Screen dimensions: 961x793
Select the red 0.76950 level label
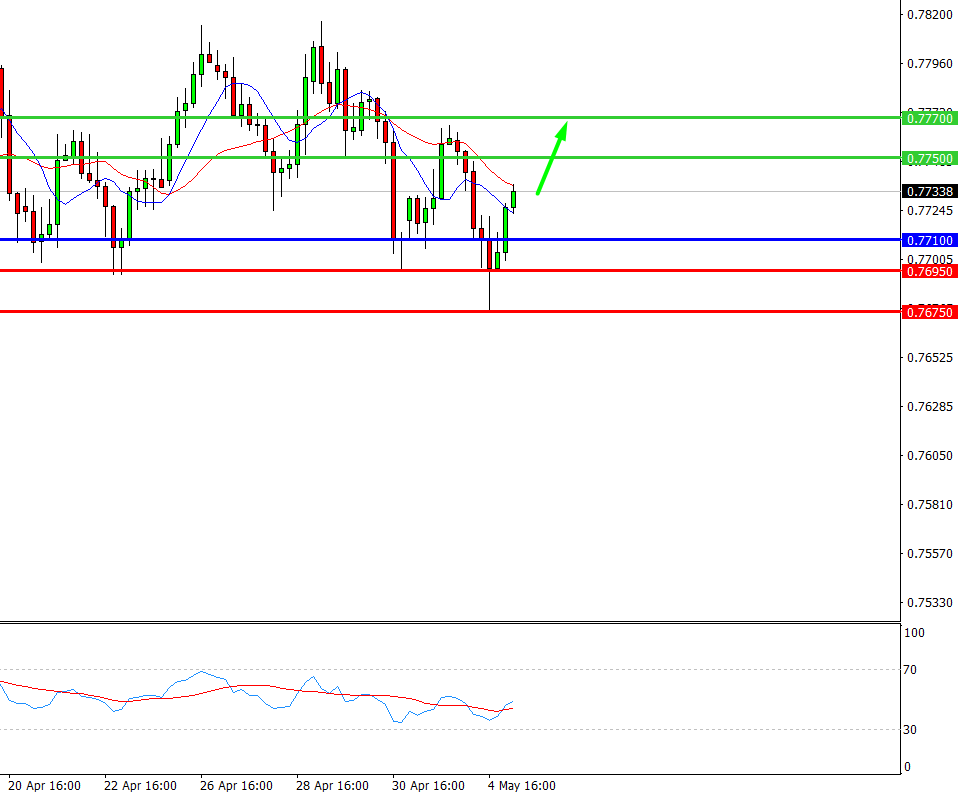click(930, 271)
